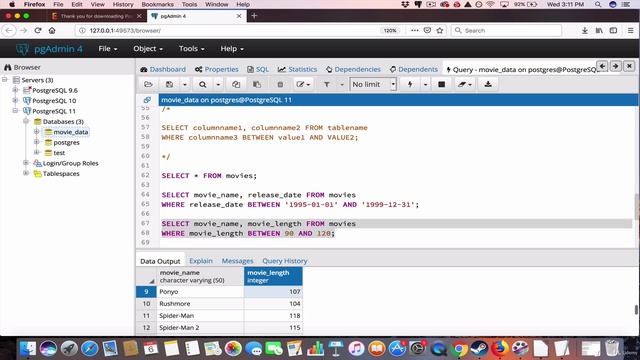
Task: Open the Clear eraser dropdown
Action: click(464, 84)
